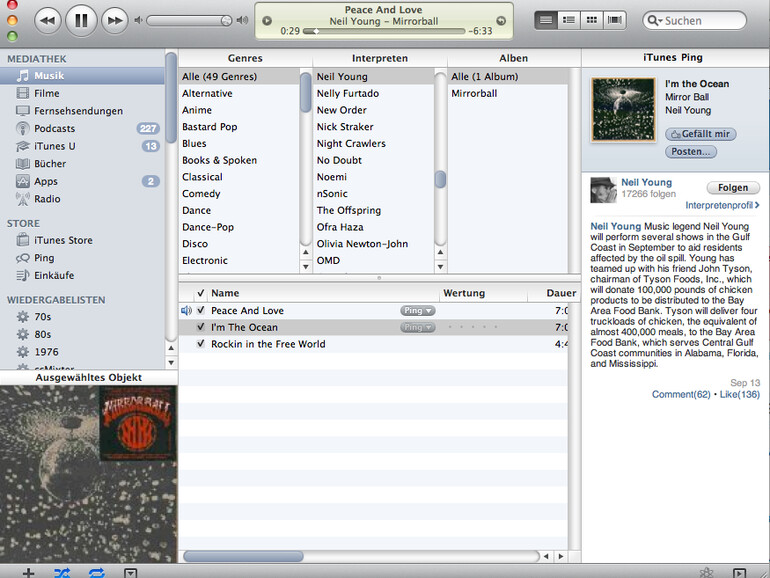
Task: Select Alle (49 Genres)
Action: tap(239, 77)
